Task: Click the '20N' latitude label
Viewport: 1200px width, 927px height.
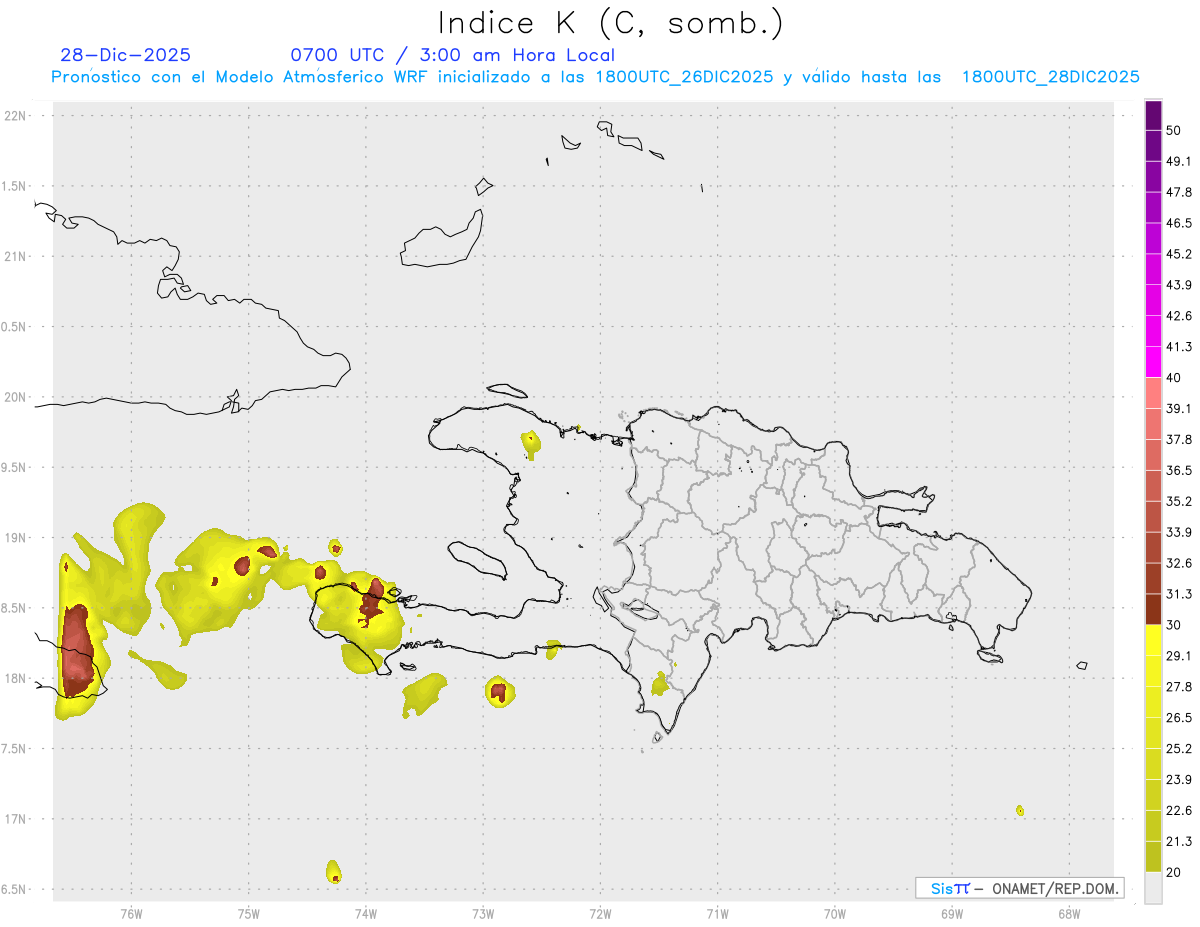Action: [16, 397]
